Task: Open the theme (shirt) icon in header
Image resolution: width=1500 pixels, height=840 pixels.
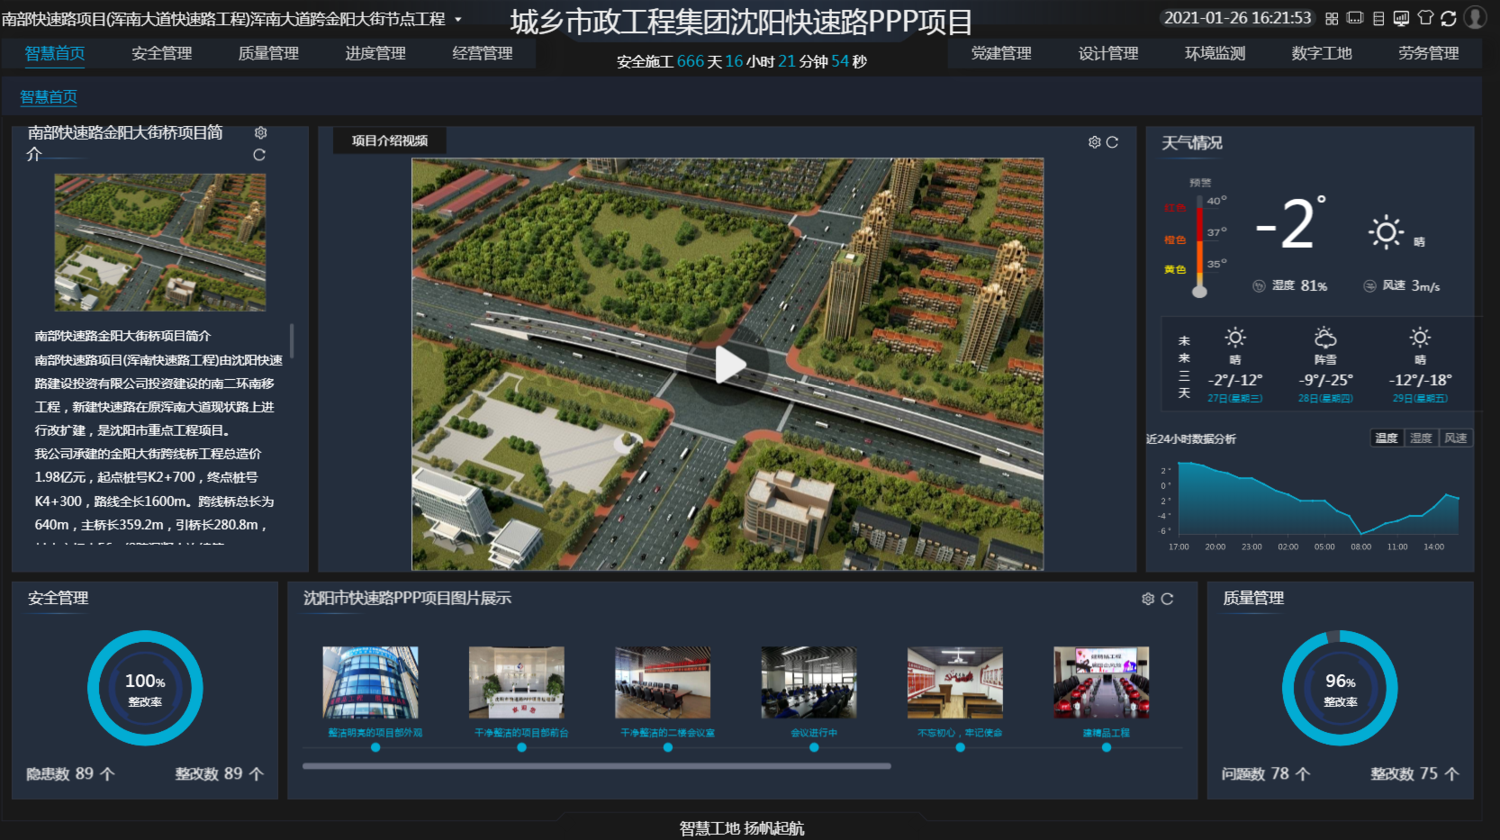Action: pos(1425,18)
